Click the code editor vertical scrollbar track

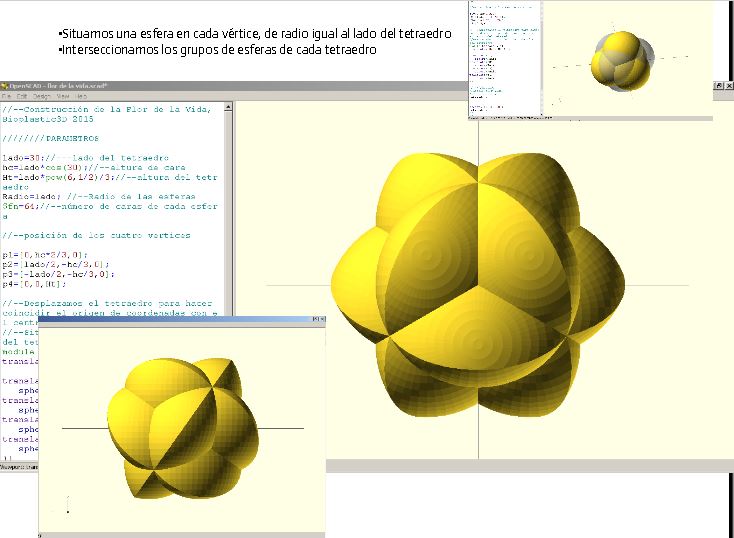228,211
